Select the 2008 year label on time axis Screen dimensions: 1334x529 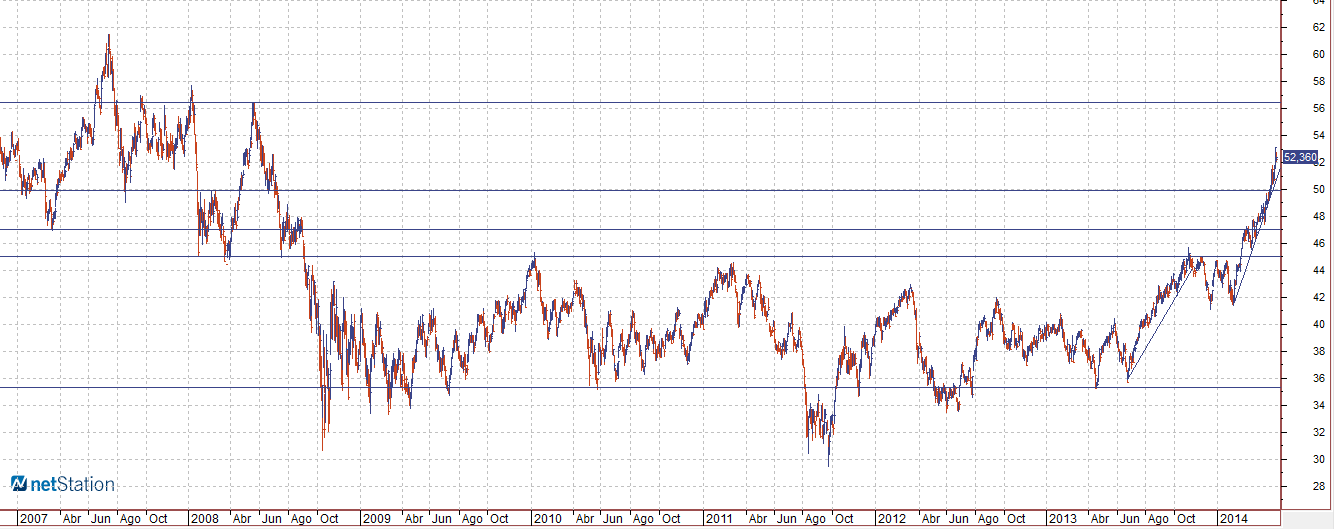tap(204, 519)
